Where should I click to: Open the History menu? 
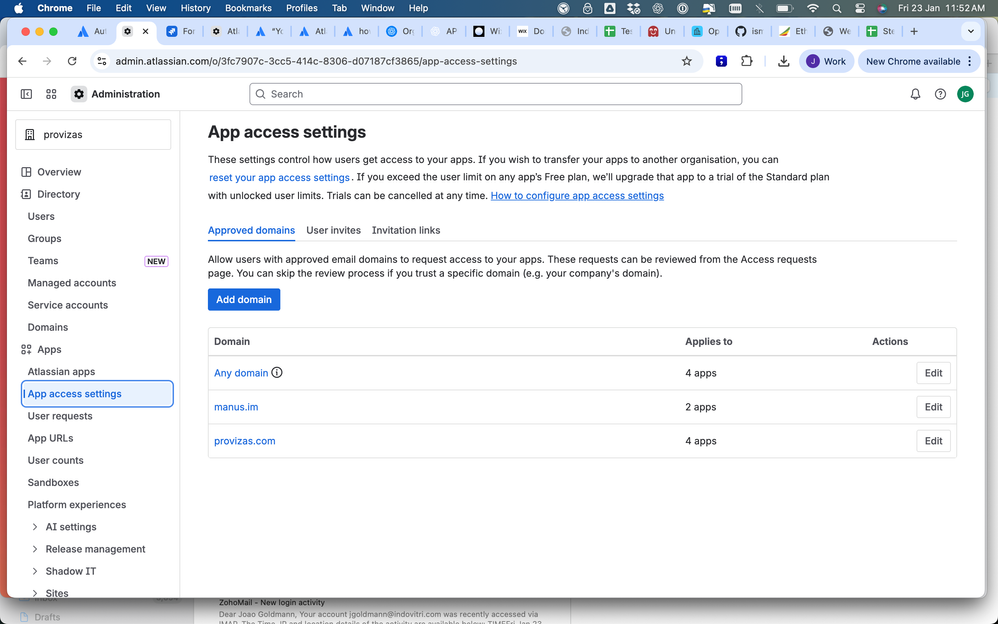[195, 8]
